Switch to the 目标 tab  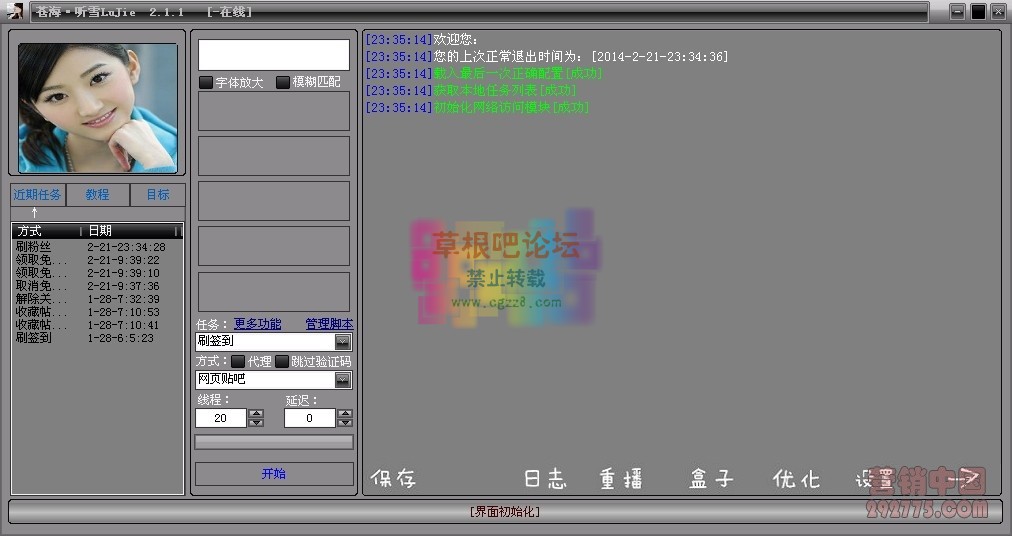pos(158,194)
